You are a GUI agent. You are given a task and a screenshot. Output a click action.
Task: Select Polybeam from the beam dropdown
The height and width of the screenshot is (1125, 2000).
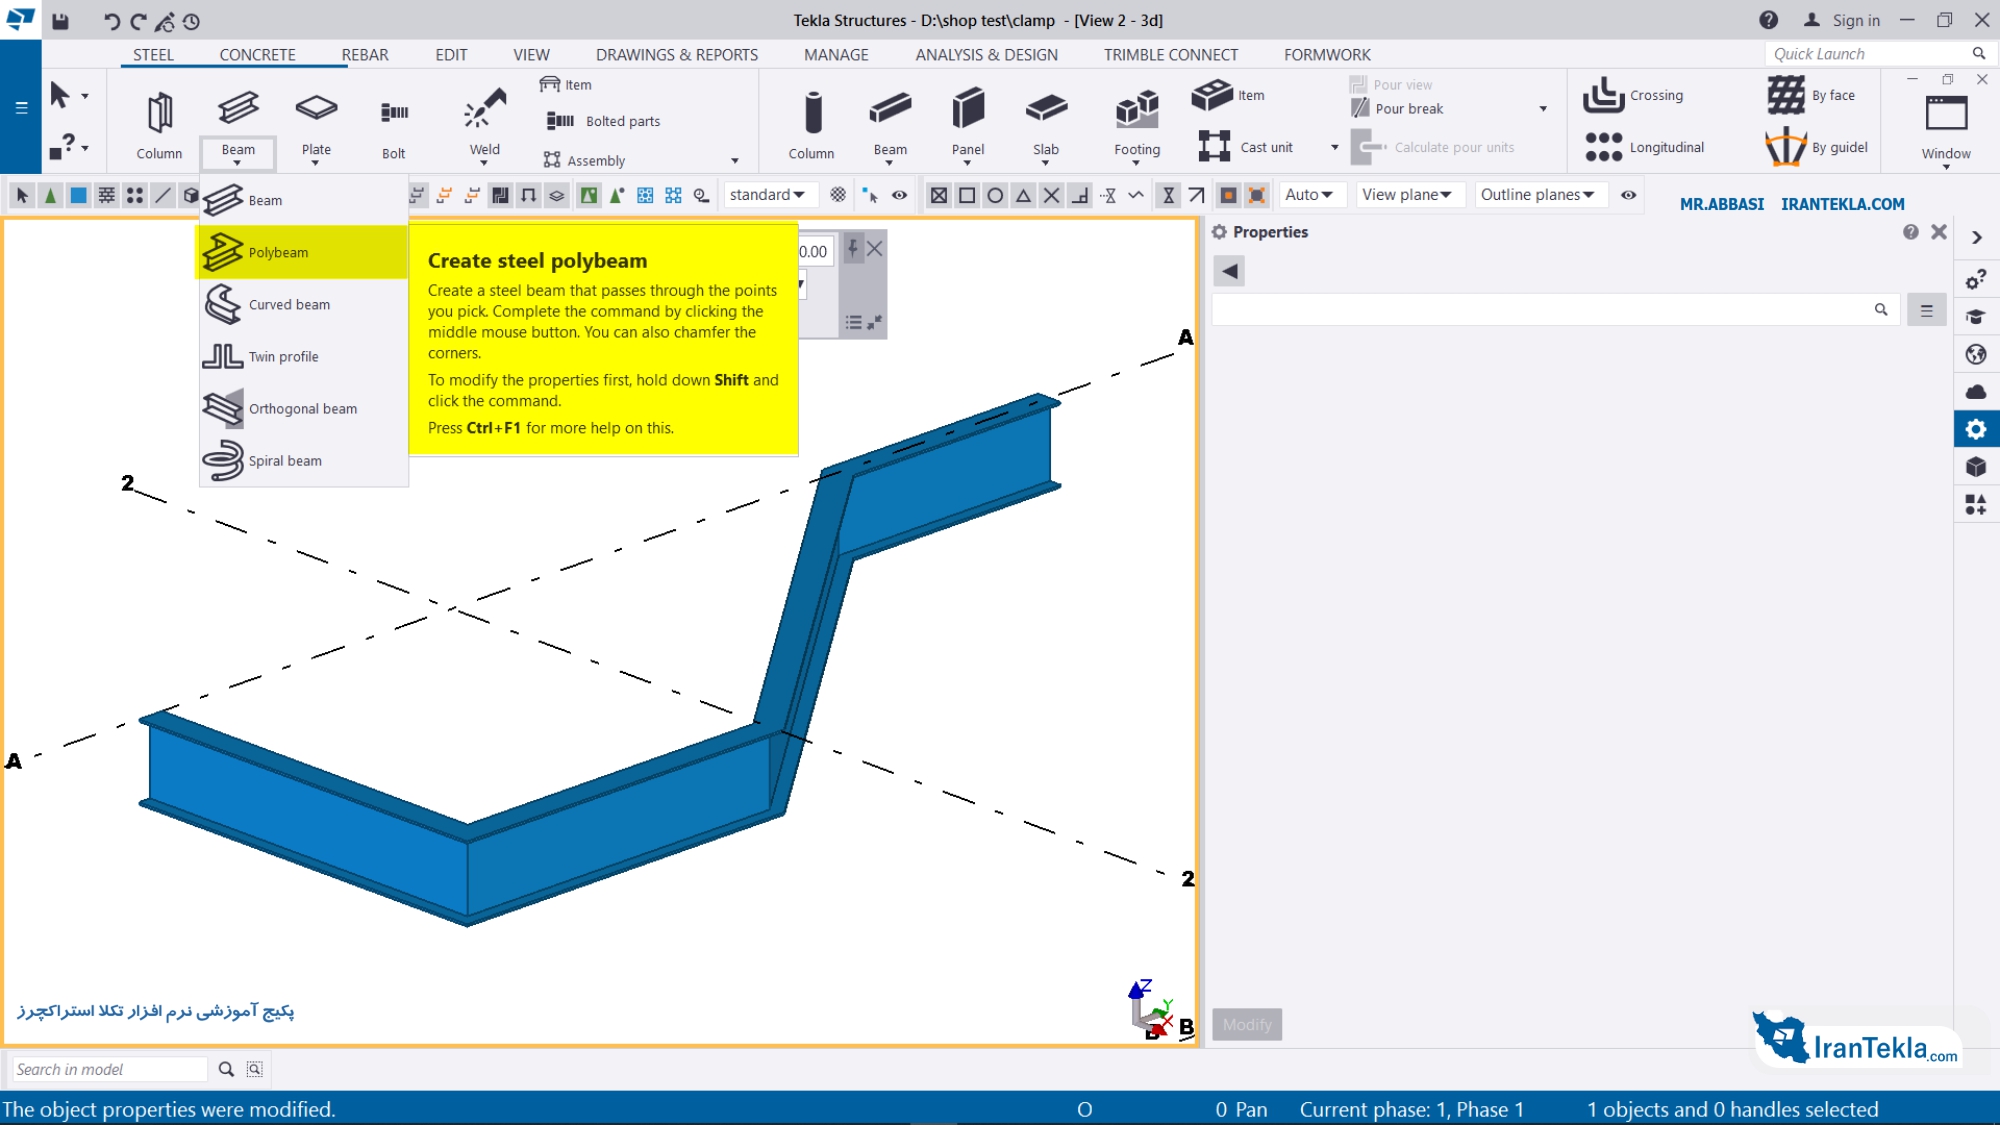click(x=301, y=252)
